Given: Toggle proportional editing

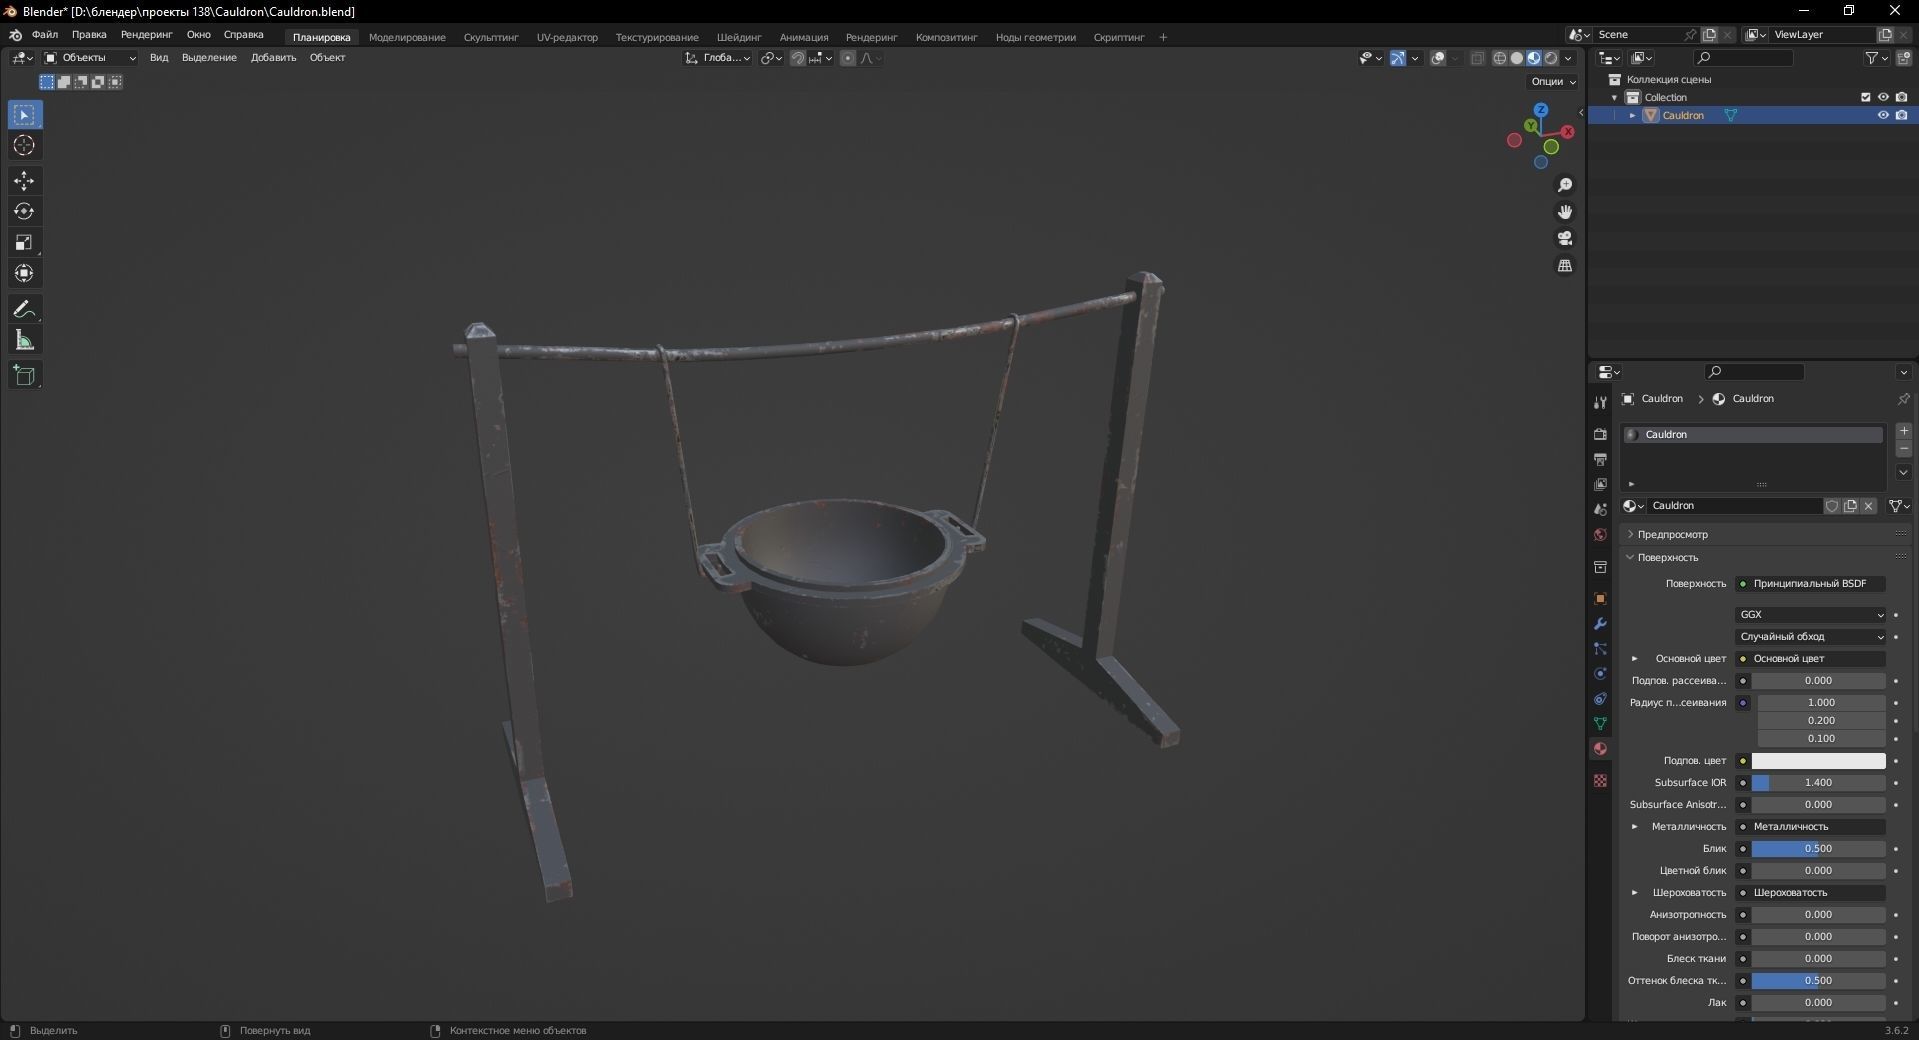Looking at the screenshot, I should point(848,58).
